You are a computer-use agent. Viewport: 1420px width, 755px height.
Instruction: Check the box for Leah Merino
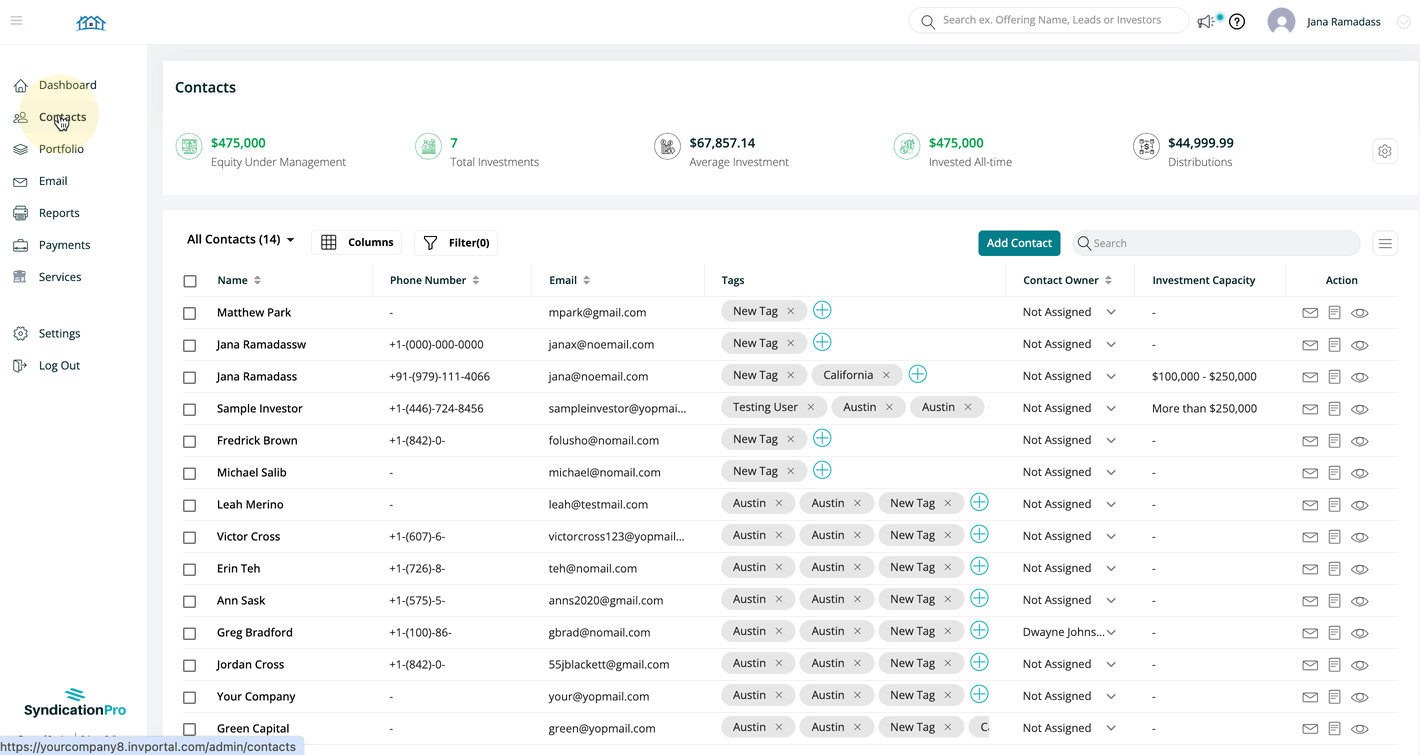pyautogui.click(x=190, y=505)
